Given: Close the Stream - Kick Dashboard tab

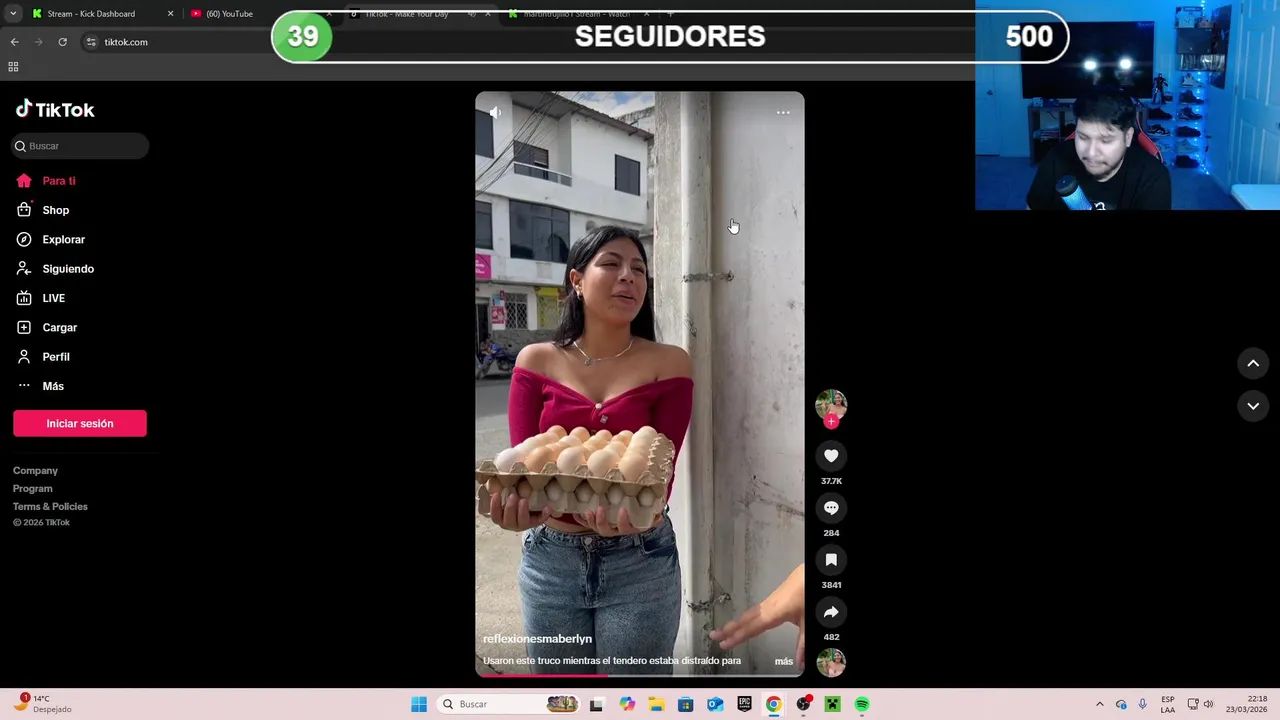Looking at the screenshot, I should [170, 14].
